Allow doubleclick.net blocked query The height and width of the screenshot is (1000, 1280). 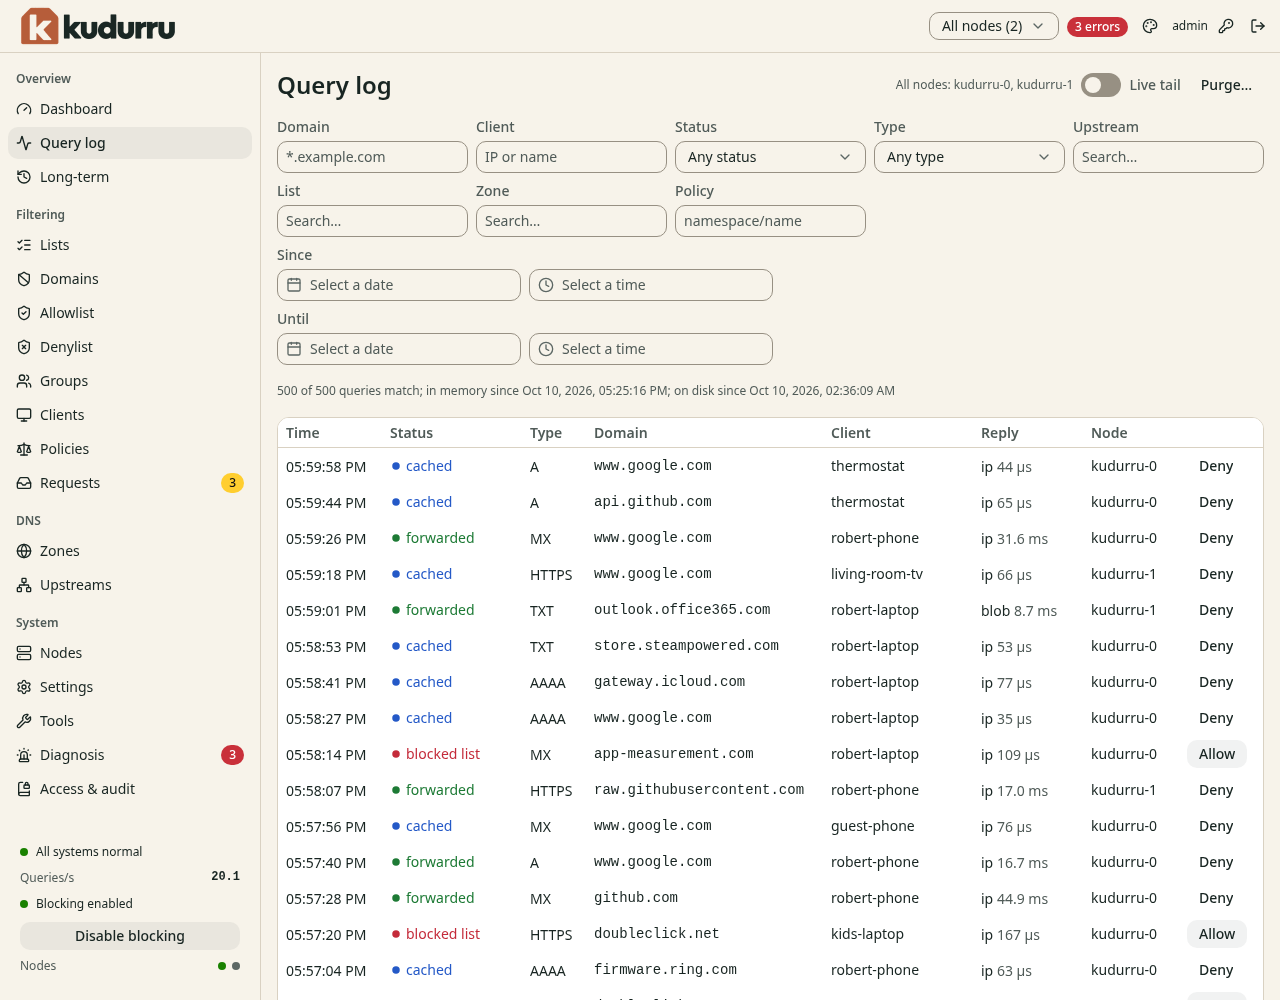click(x=1217, y=934)
